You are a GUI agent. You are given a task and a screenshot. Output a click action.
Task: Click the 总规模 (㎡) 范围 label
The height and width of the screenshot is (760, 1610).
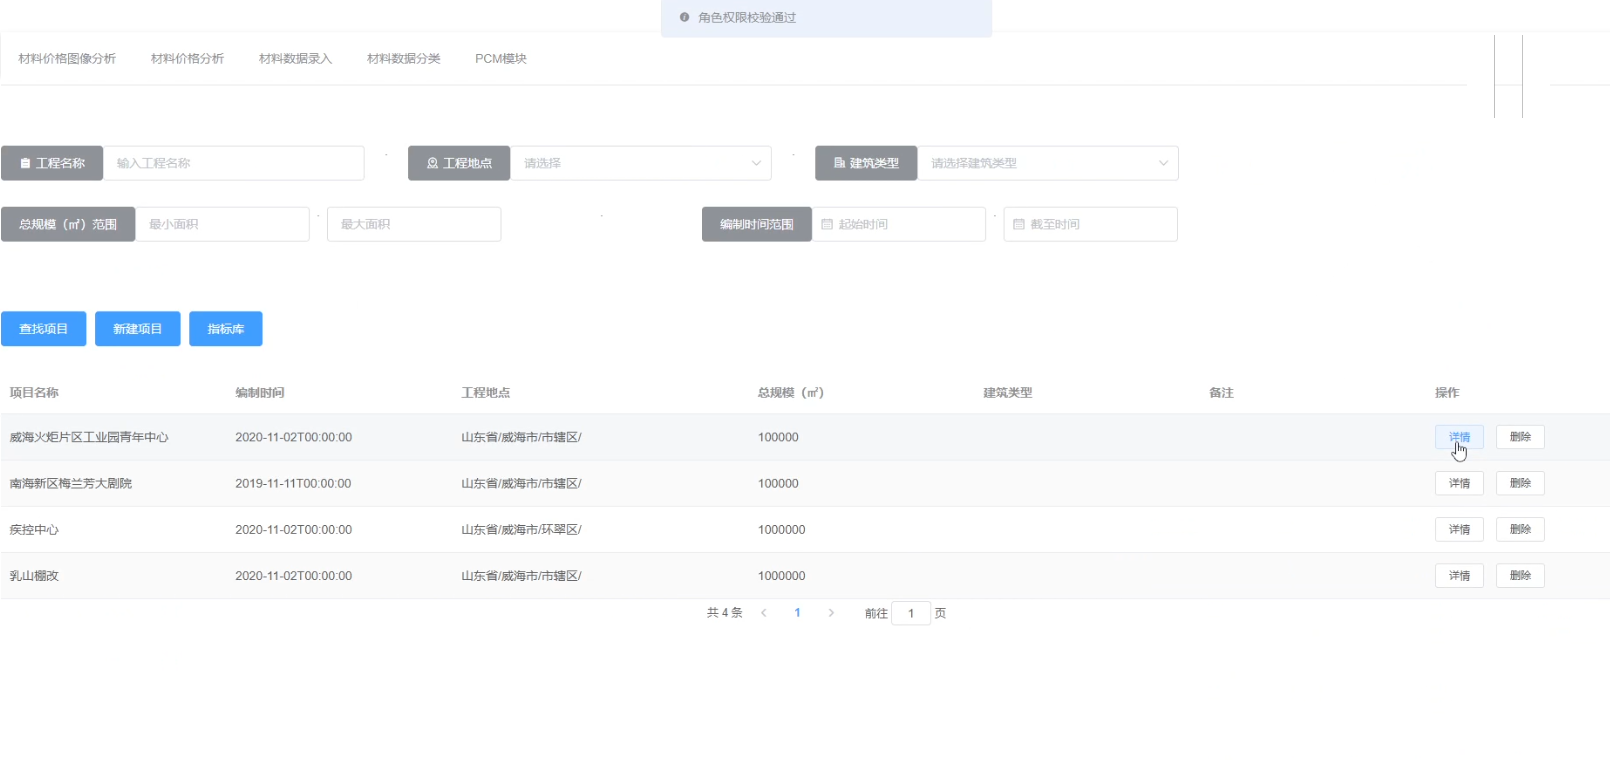[x=68, y=224]
